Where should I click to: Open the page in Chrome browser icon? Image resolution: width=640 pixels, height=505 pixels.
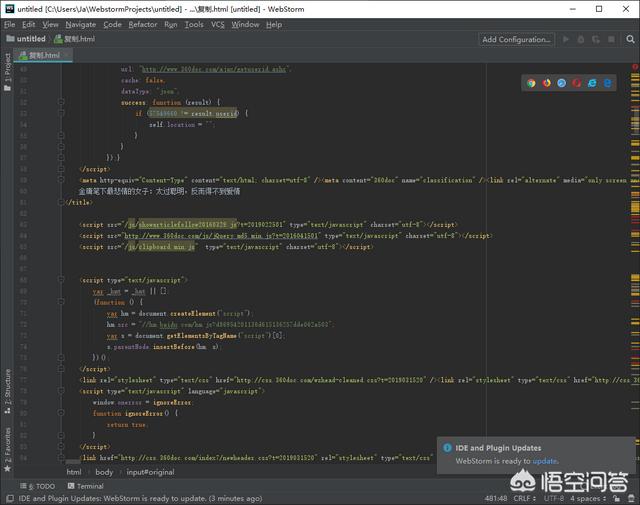[531, 83]
